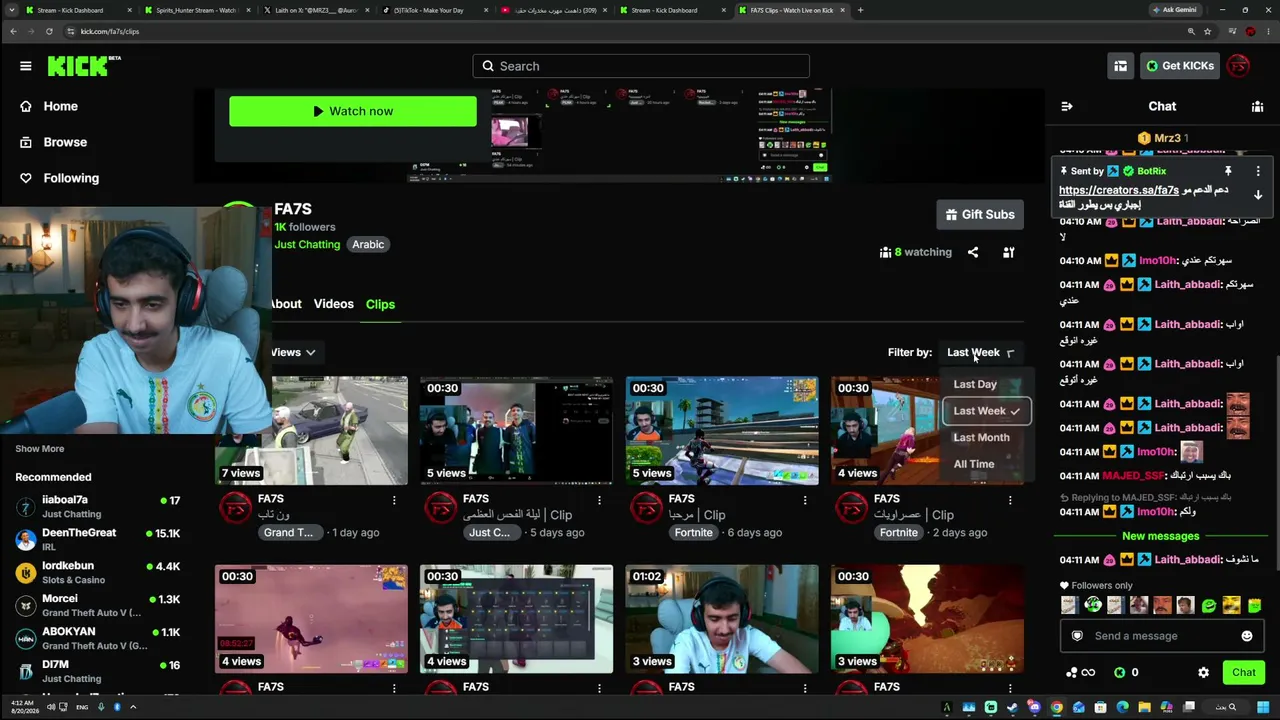Image resolution: width=1280 pixels, height=720 pixels.
Task: Open options for مرحبا clip
Action: (805, 499)
